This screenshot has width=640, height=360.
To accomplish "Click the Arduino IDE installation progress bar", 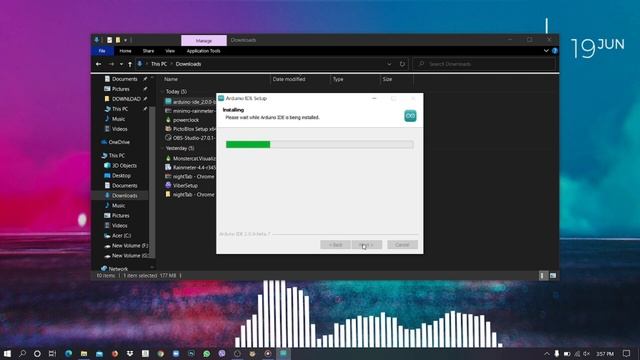I will click(320, 144).
